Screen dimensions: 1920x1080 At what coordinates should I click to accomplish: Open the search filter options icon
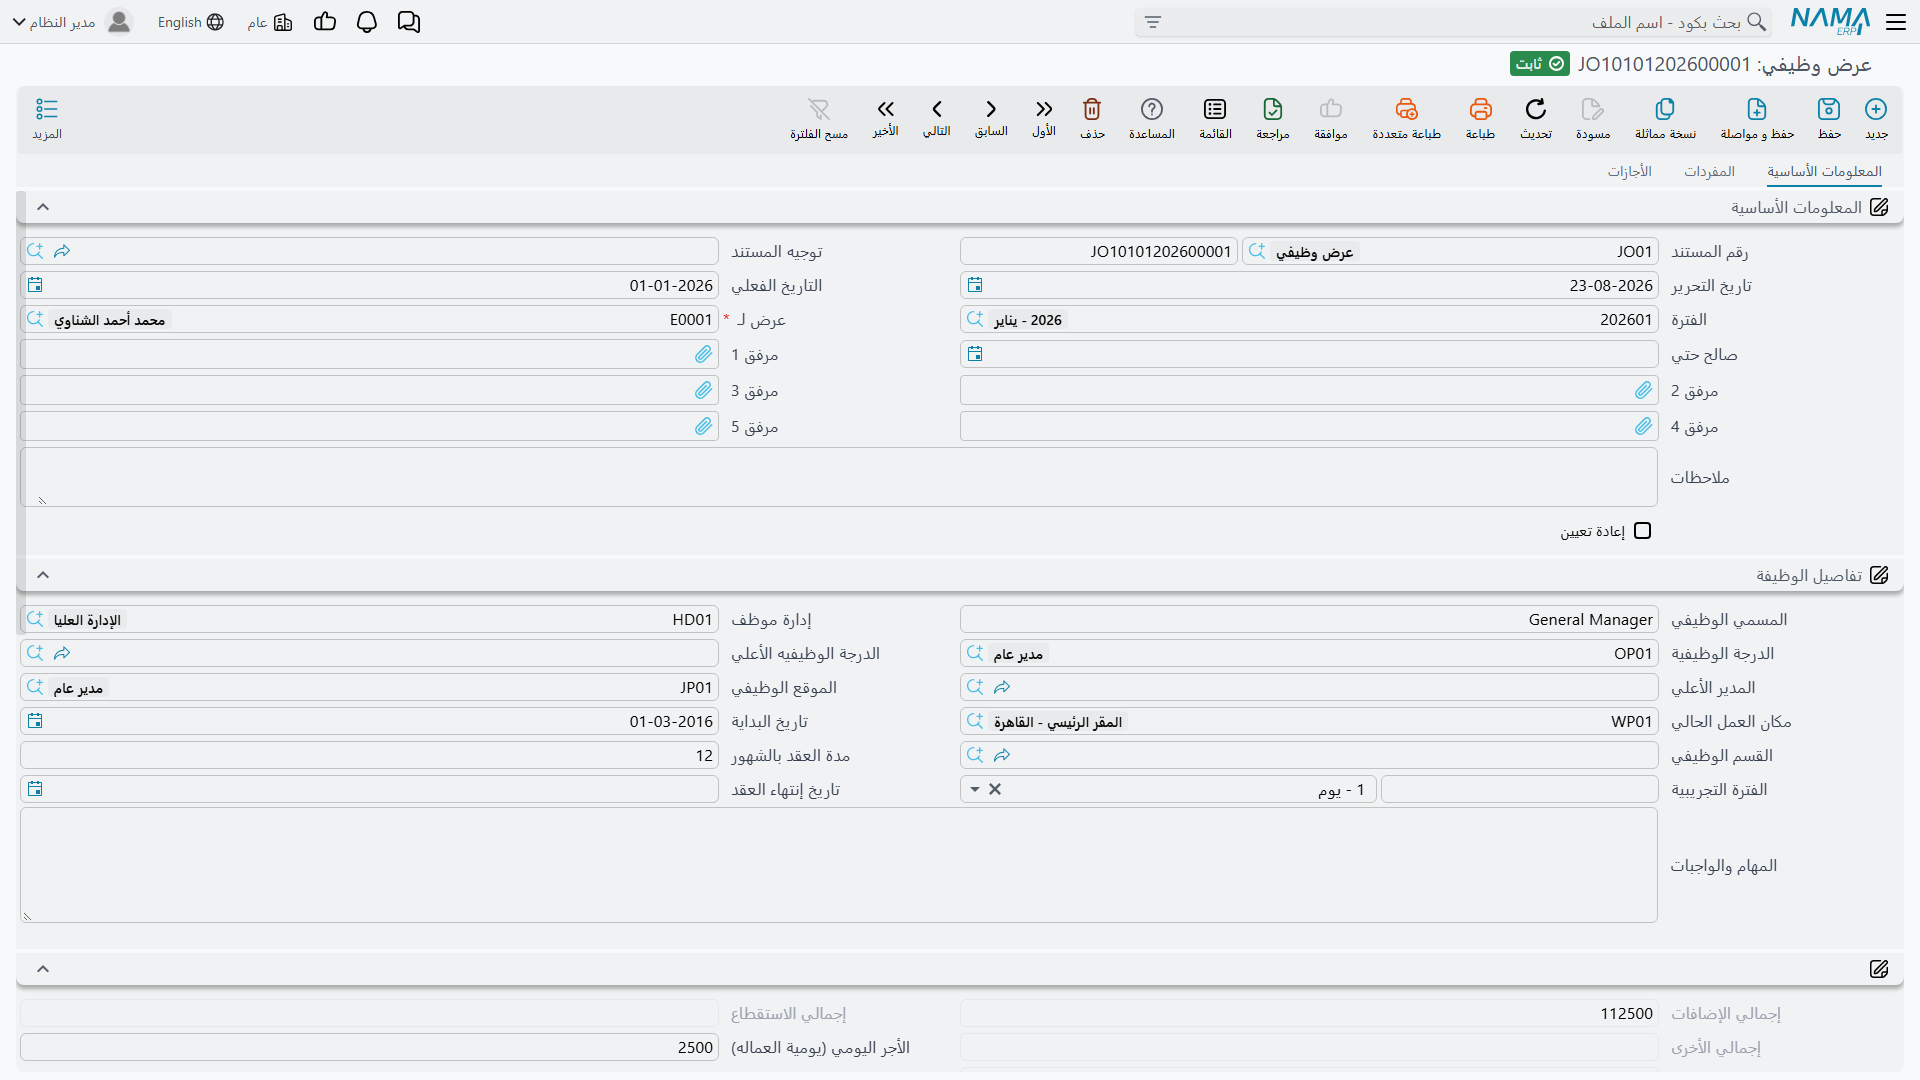(1153, 22)
